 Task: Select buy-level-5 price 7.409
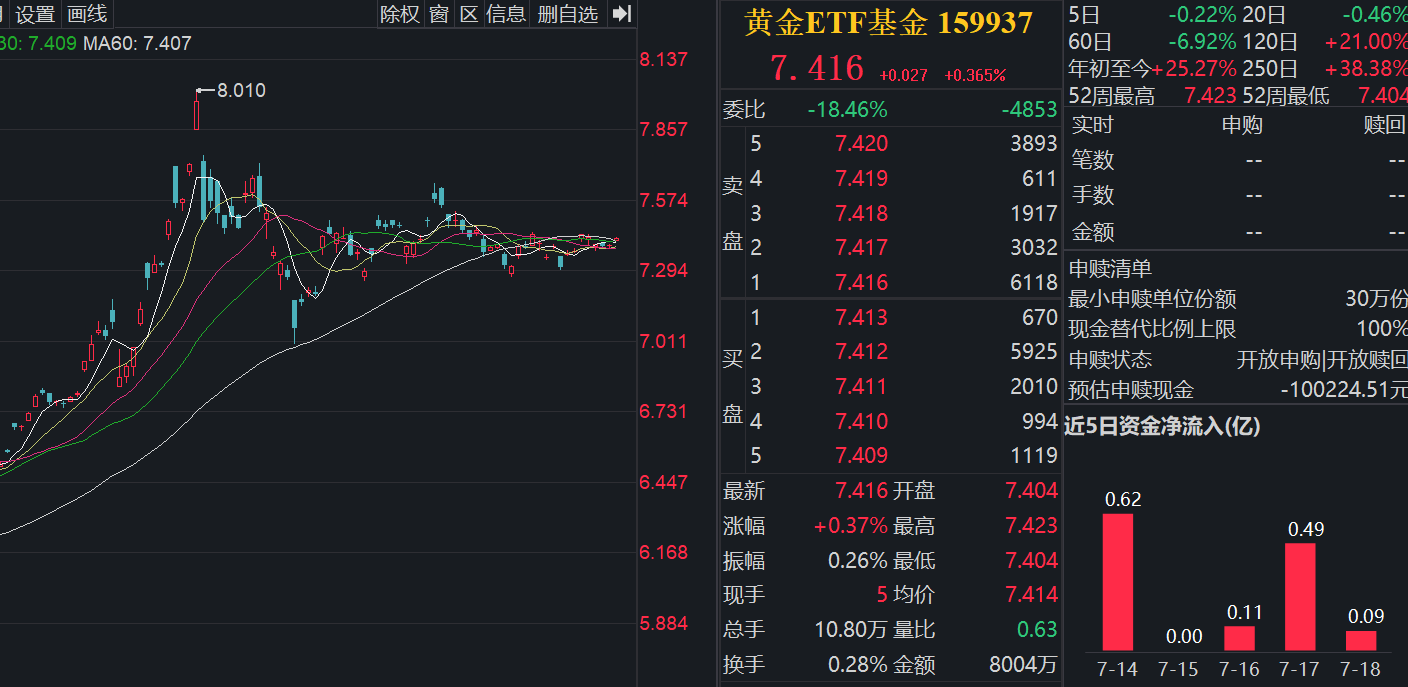point(860,455)
